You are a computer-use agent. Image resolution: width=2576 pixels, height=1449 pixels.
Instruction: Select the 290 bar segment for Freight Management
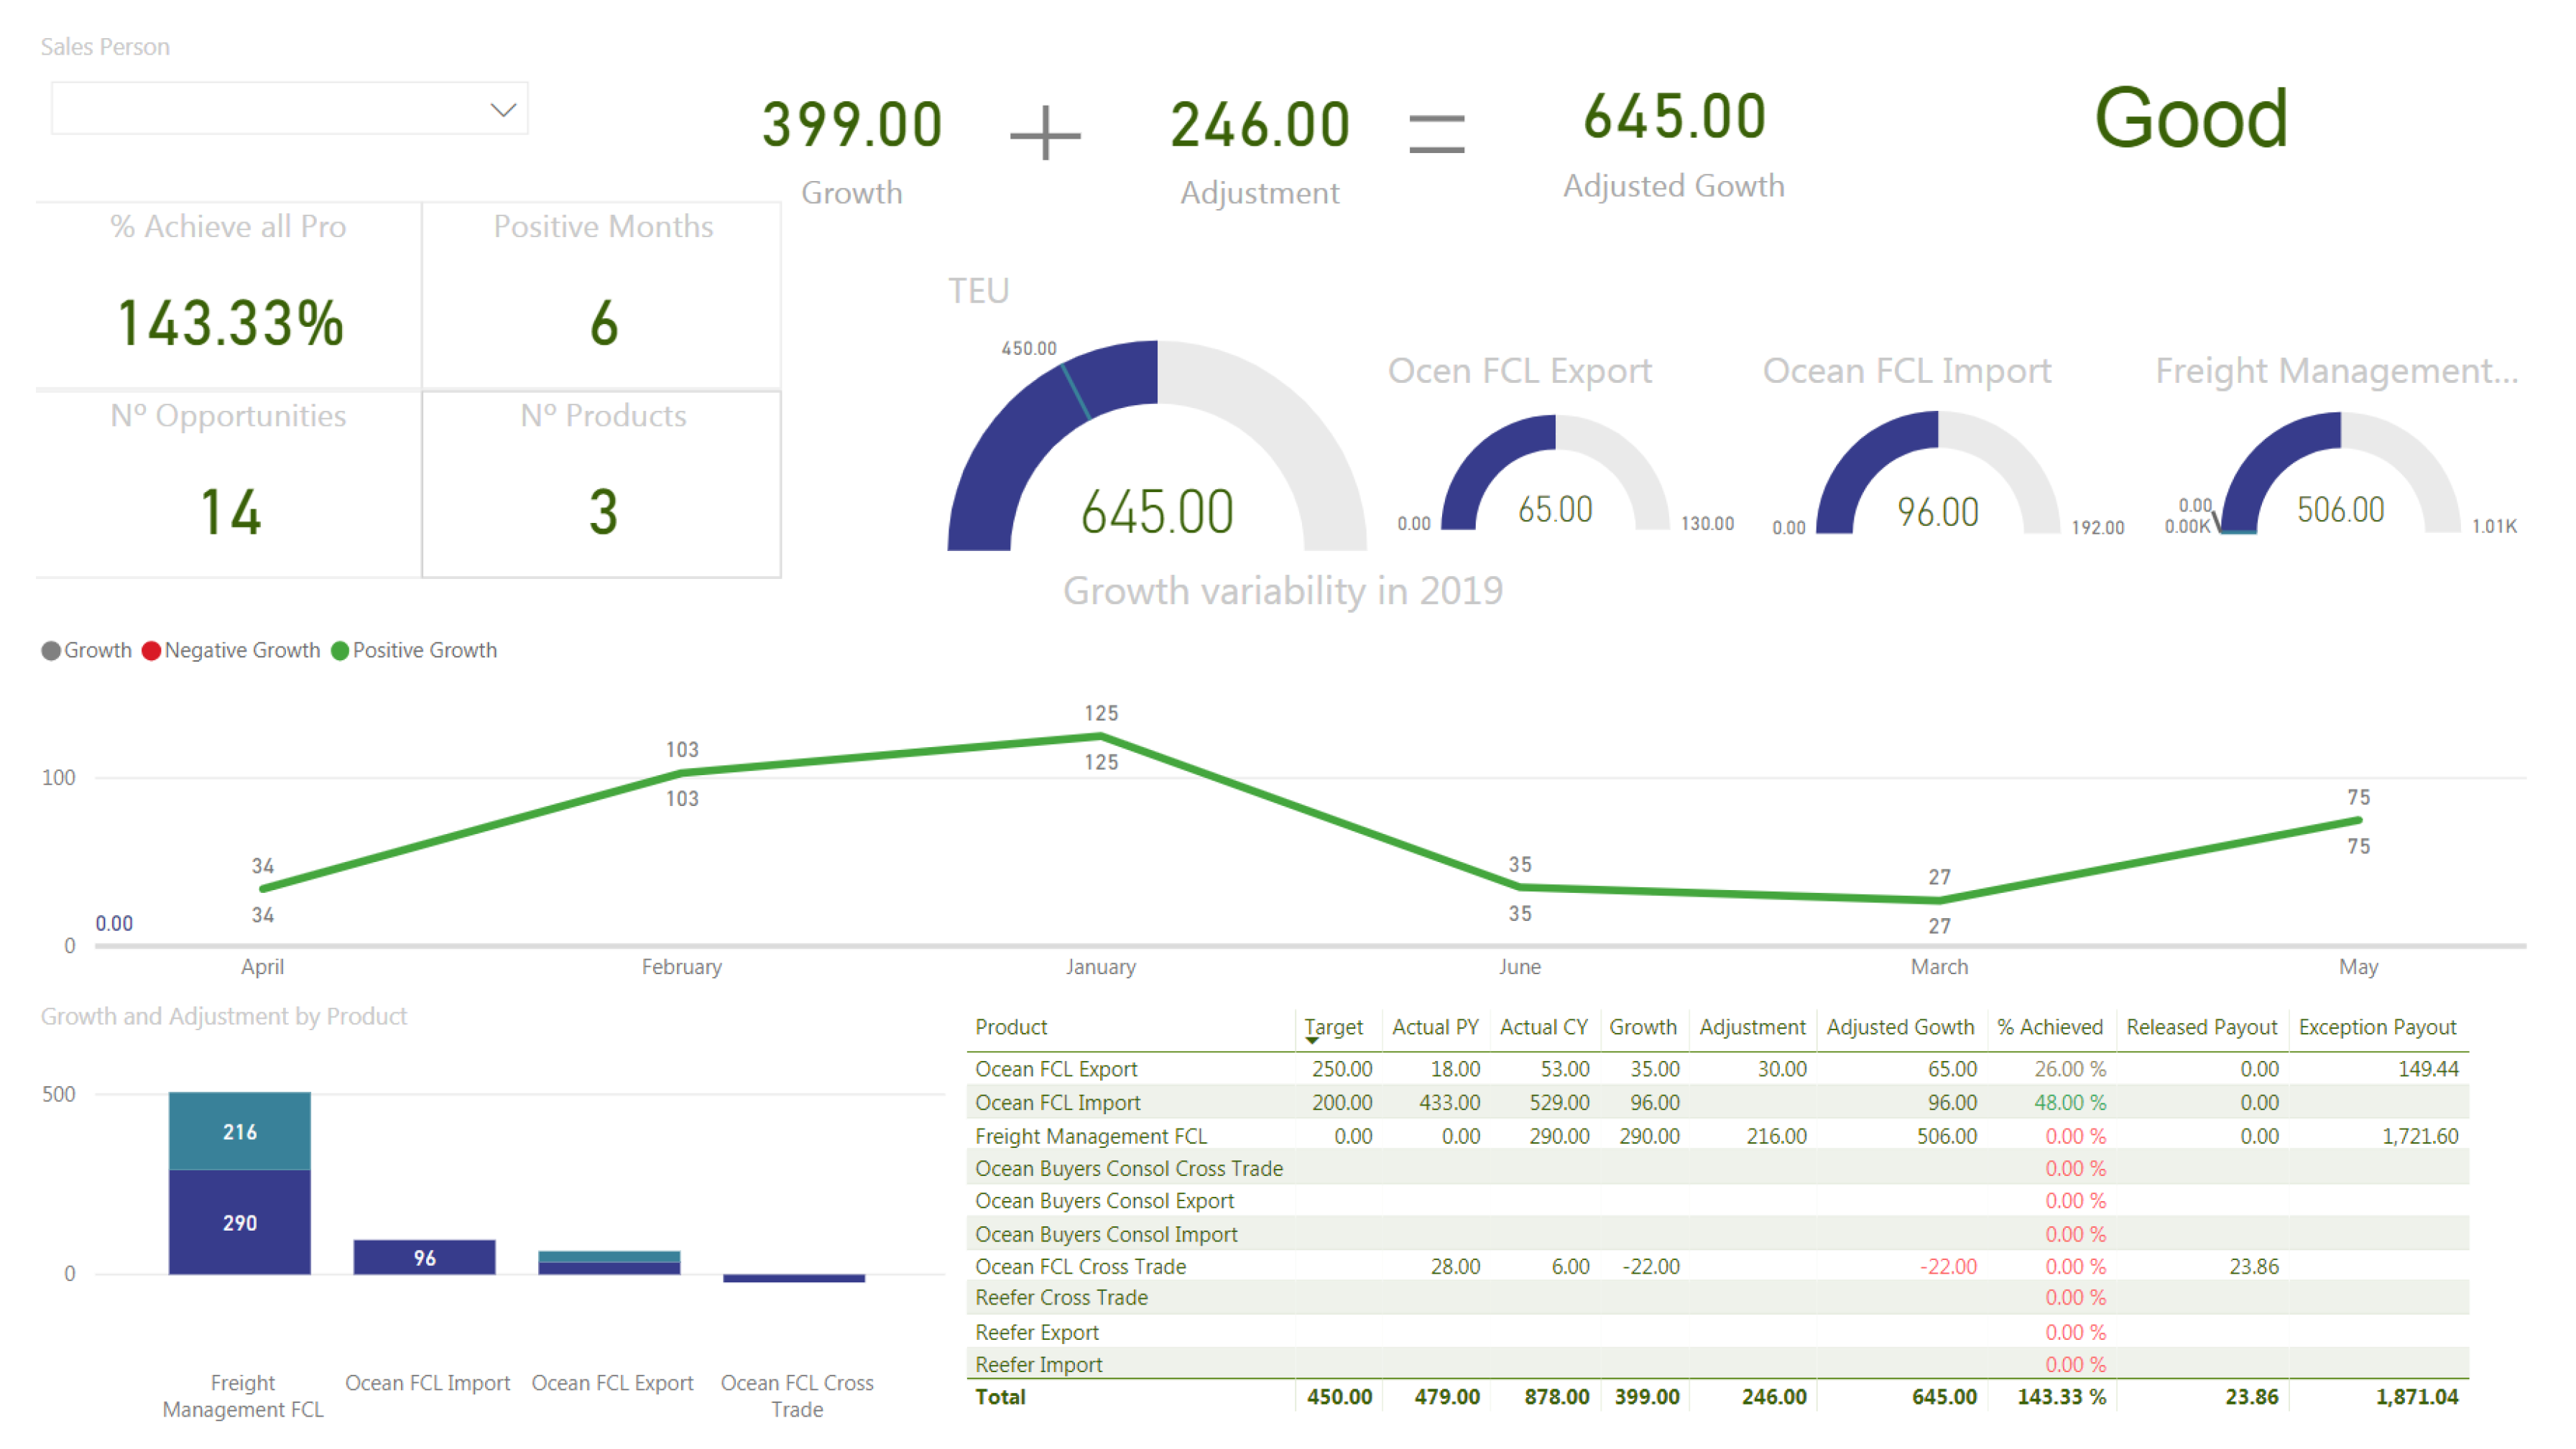click(x=239, y=1222)
